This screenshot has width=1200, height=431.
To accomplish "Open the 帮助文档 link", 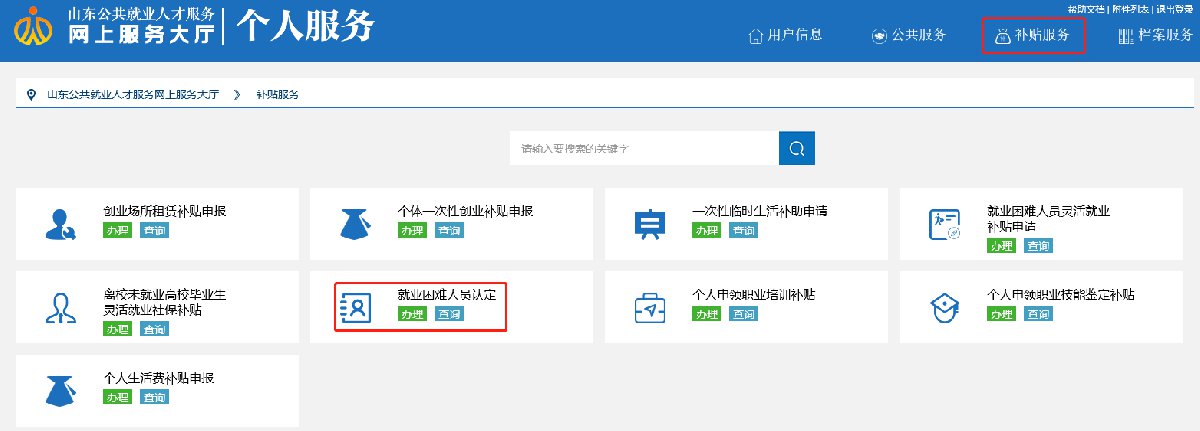I will 1086,9.
